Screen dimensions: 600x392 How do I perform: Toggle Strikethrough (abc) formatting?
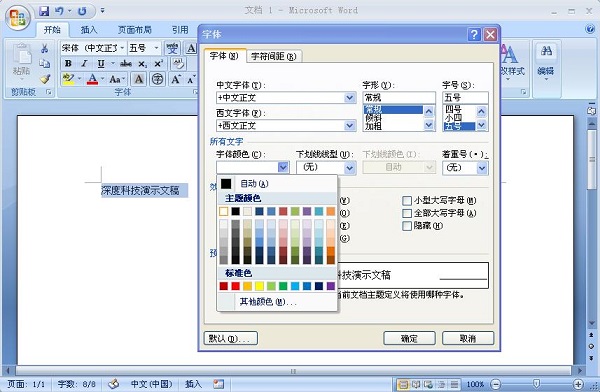coord(126,64)
